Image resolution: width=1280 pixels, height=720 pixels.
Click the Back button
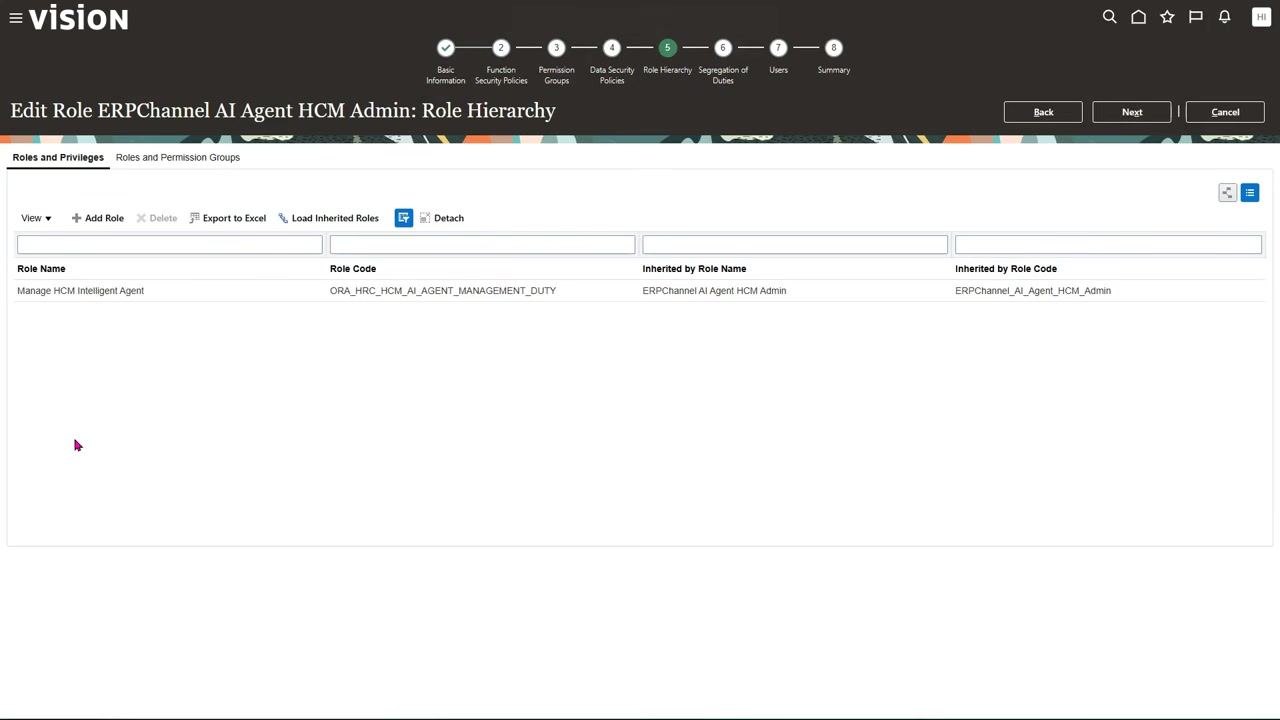(x=1043, y=112)
